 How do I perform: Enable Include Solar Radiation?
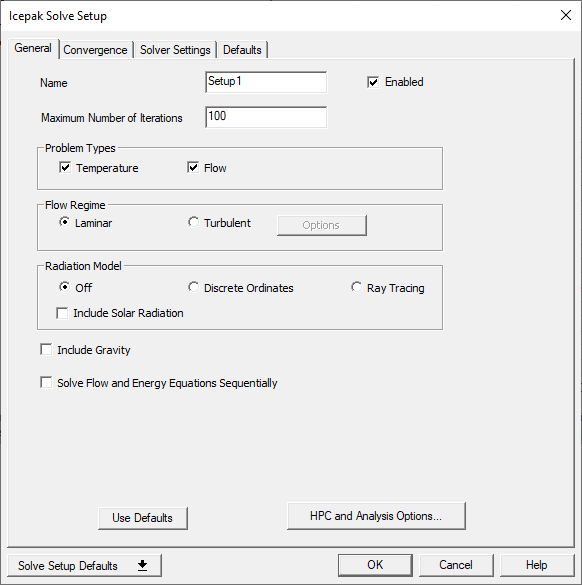(x=62, y=313)
